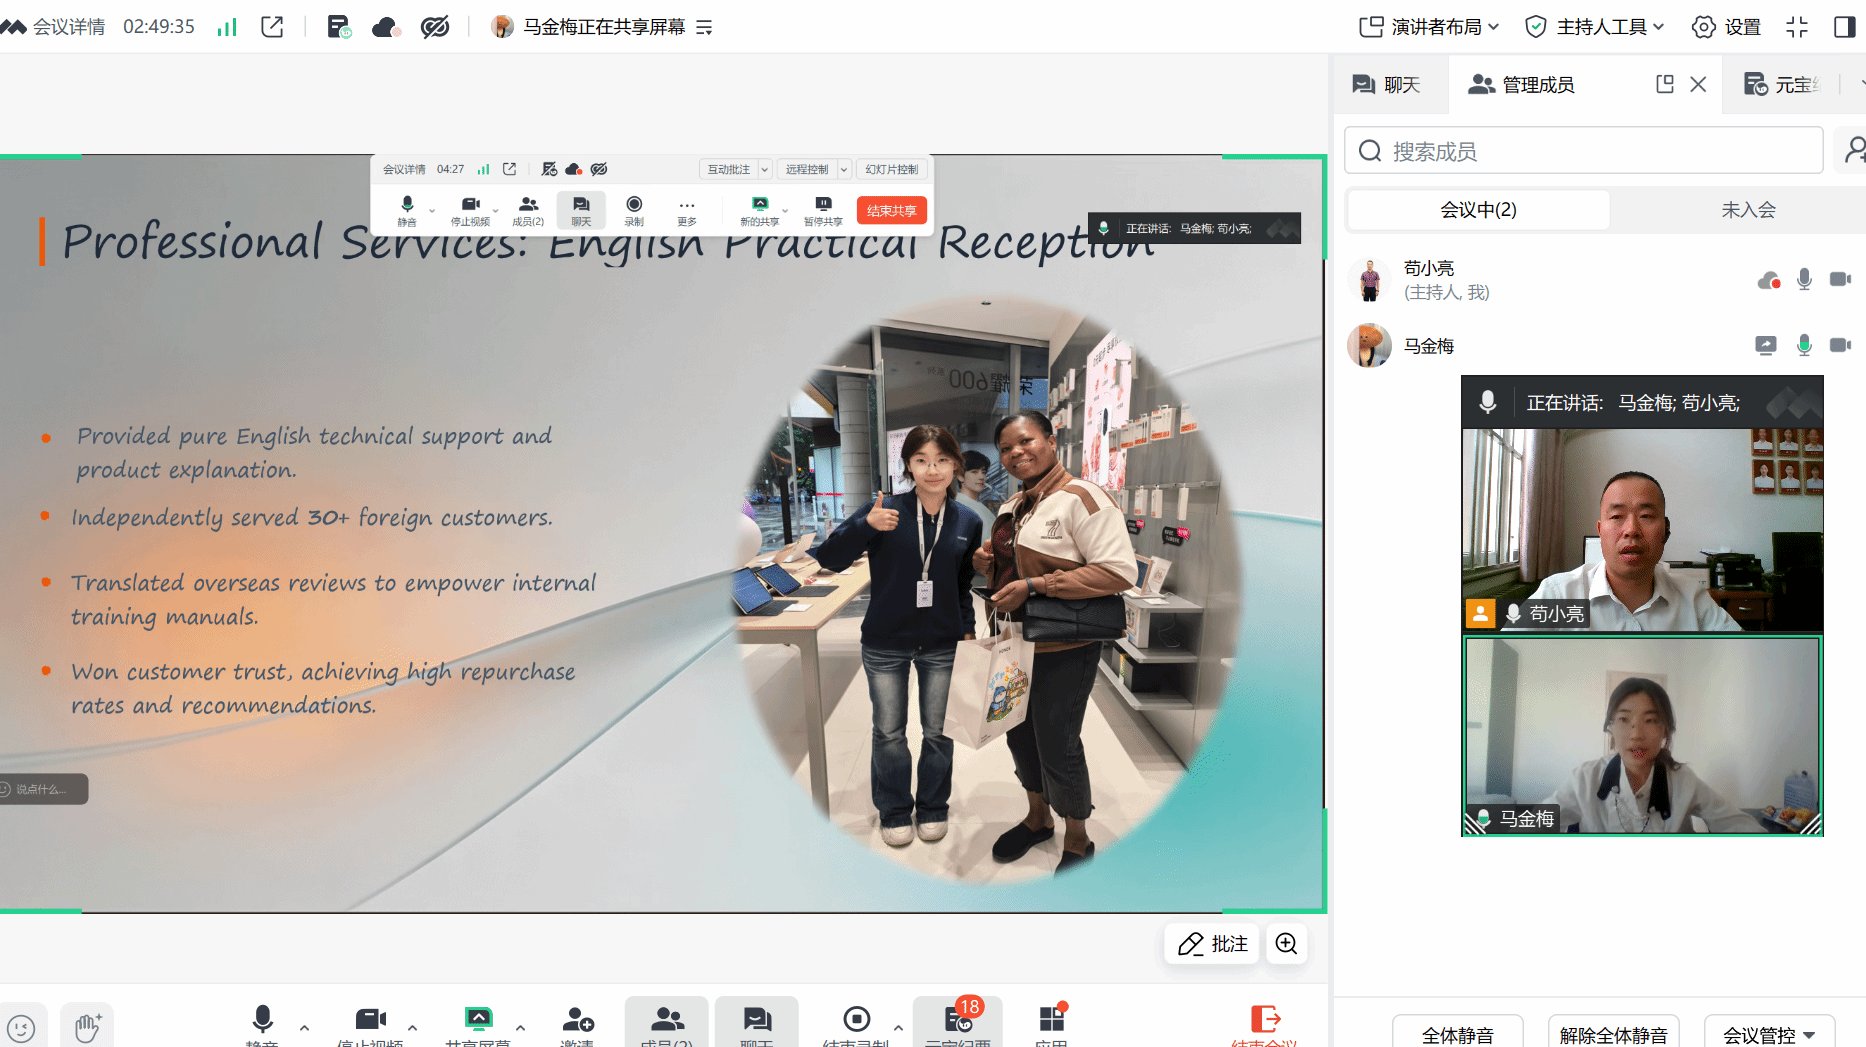Click the stop recording icon in bottom toolbar
The width and height of the screenshot is (1866, 1047).
tap(856, 1020)
